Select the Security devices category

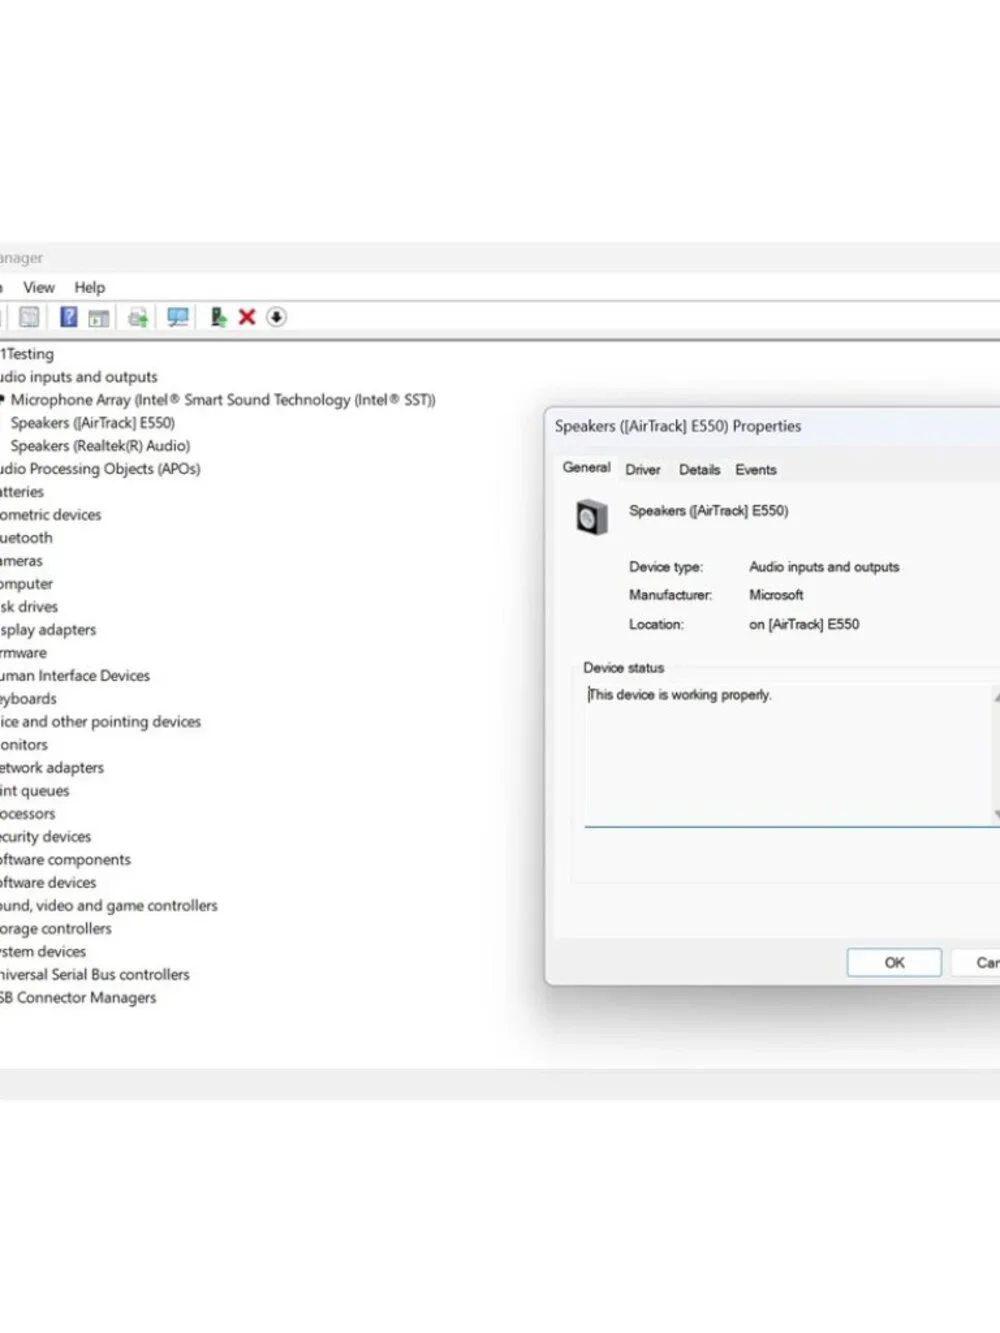(46, 837)
